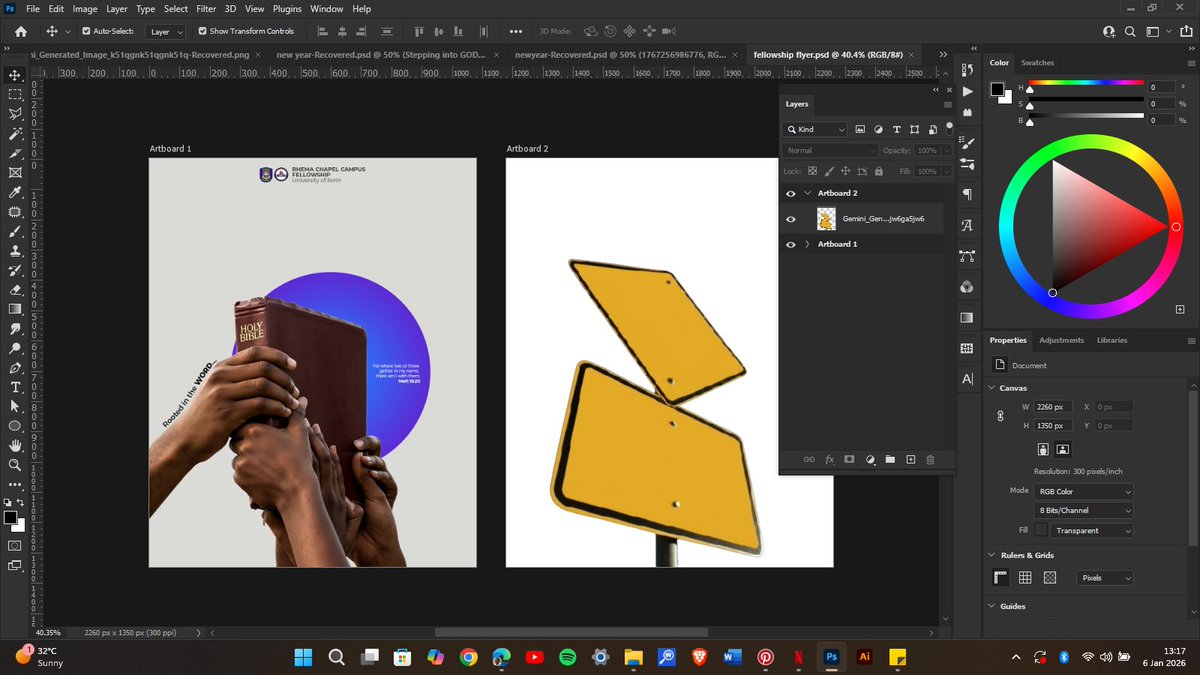
Task: Select the Polygonal Lasso tool
Action: [x=15, y=114]
